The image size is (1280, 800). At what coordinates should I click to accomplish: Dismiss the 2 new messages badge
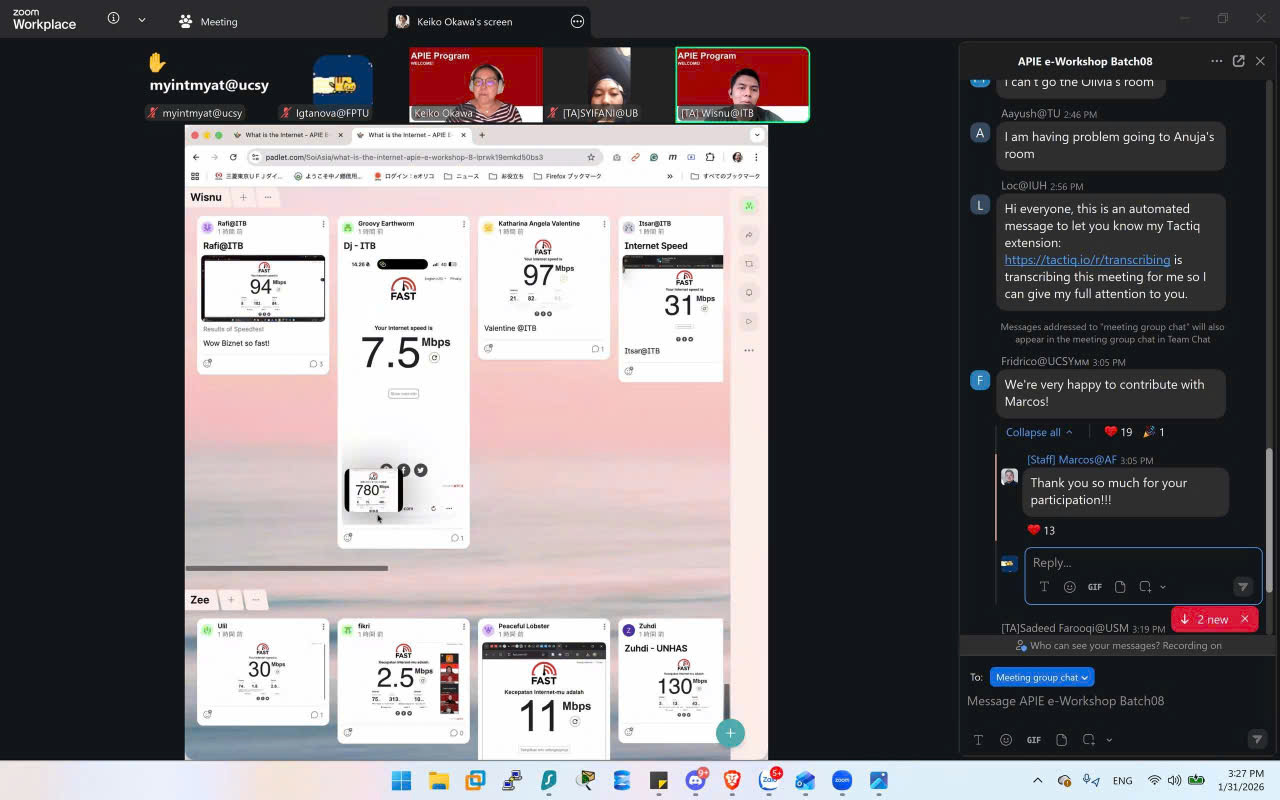pyautogui.click(x=1245, y=619)
